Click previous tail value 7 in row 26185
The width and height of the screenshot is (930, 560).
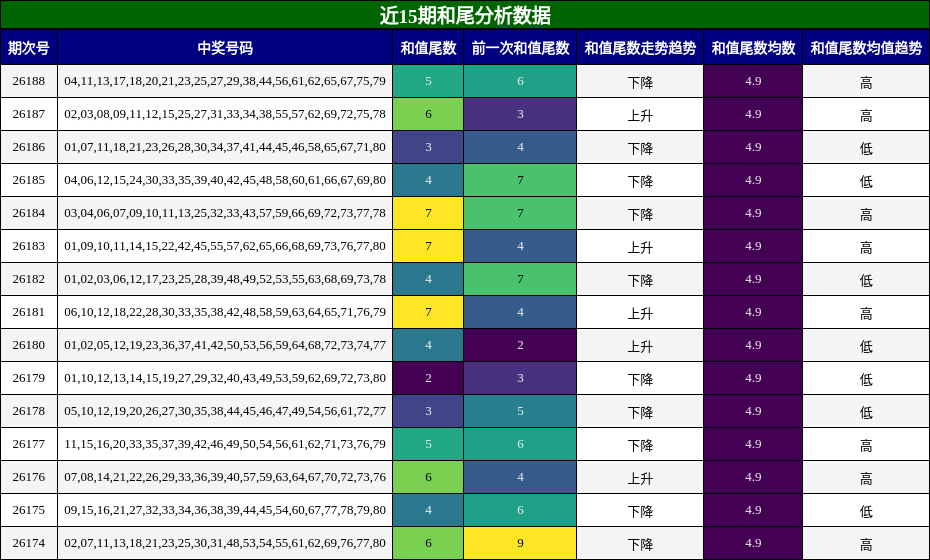pyautogui.click(x=520, y=180)
